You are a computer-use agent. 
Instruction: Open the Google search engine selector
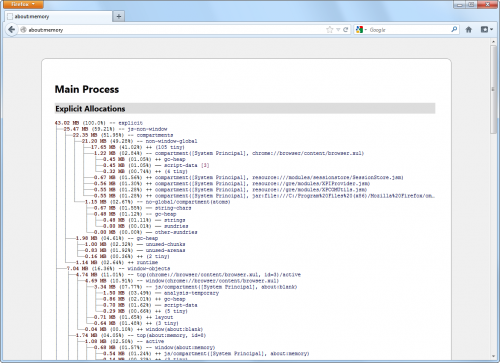[x=361, y=30]
